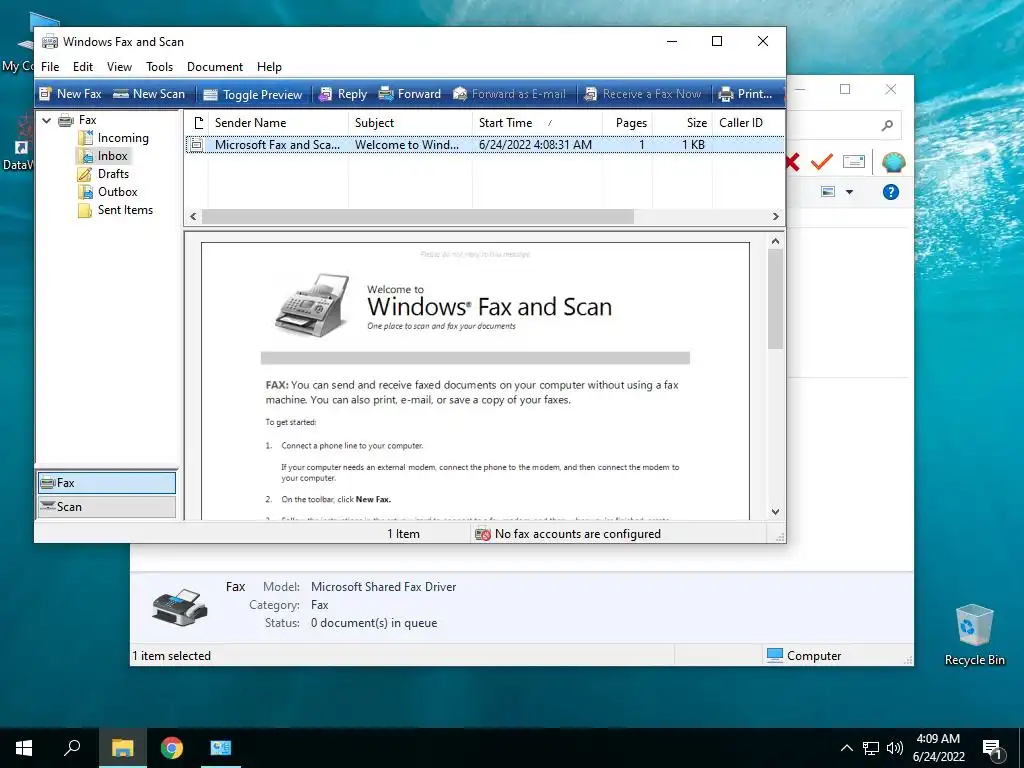Click the blue help icon in background window
The height and width of the screenshot is (768, 1024).
(891, 192)
